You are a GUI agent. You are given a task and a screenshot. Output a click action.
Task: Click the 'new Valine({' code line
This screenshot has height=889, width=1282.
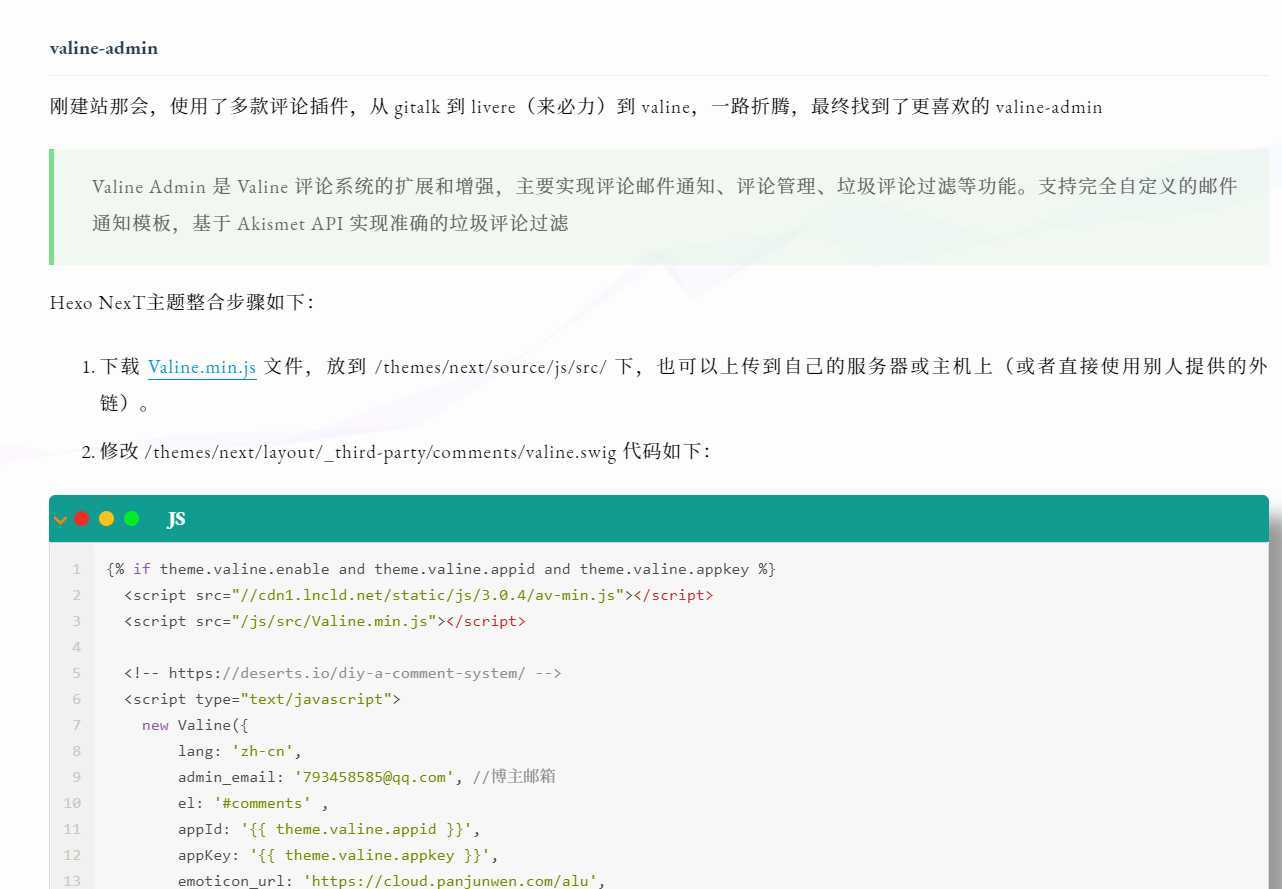tap(195, 725)
